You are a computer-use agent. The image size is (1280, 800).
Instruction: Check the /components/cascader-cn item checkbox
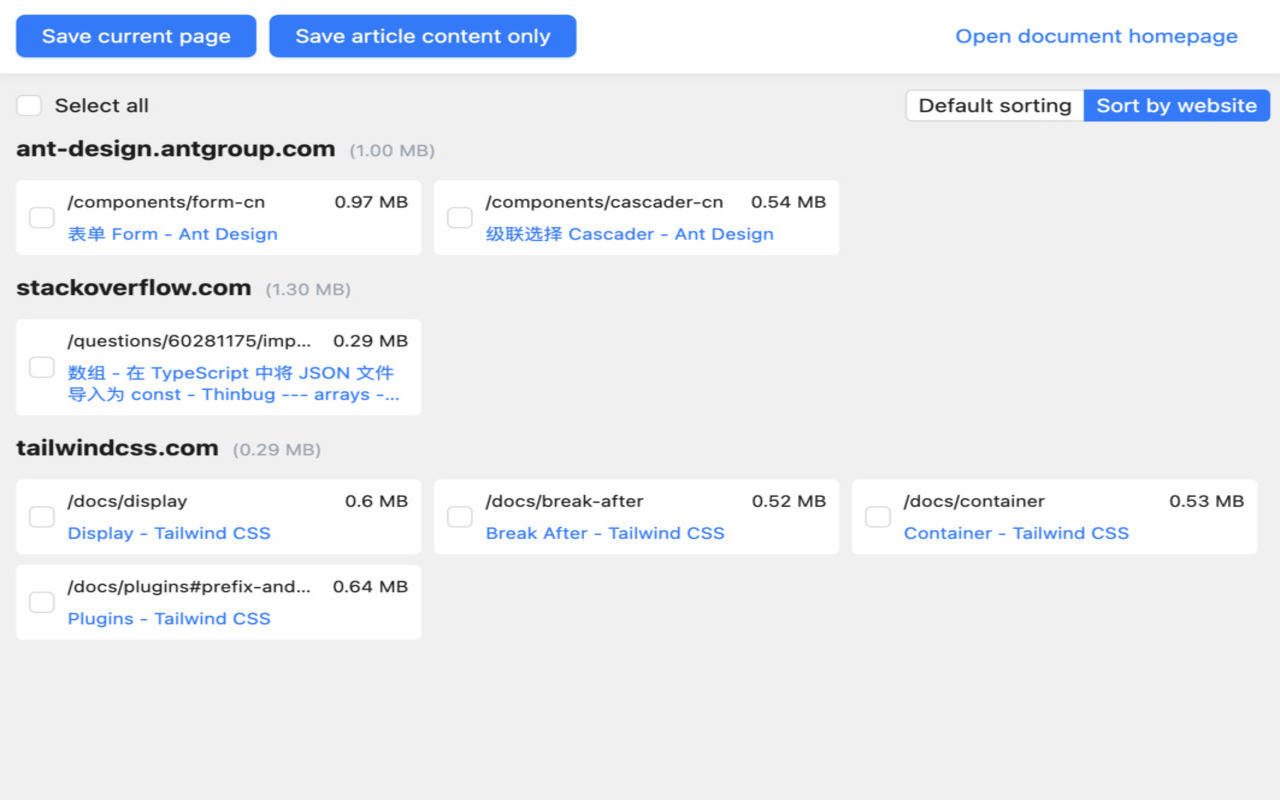tap(460, 218)
